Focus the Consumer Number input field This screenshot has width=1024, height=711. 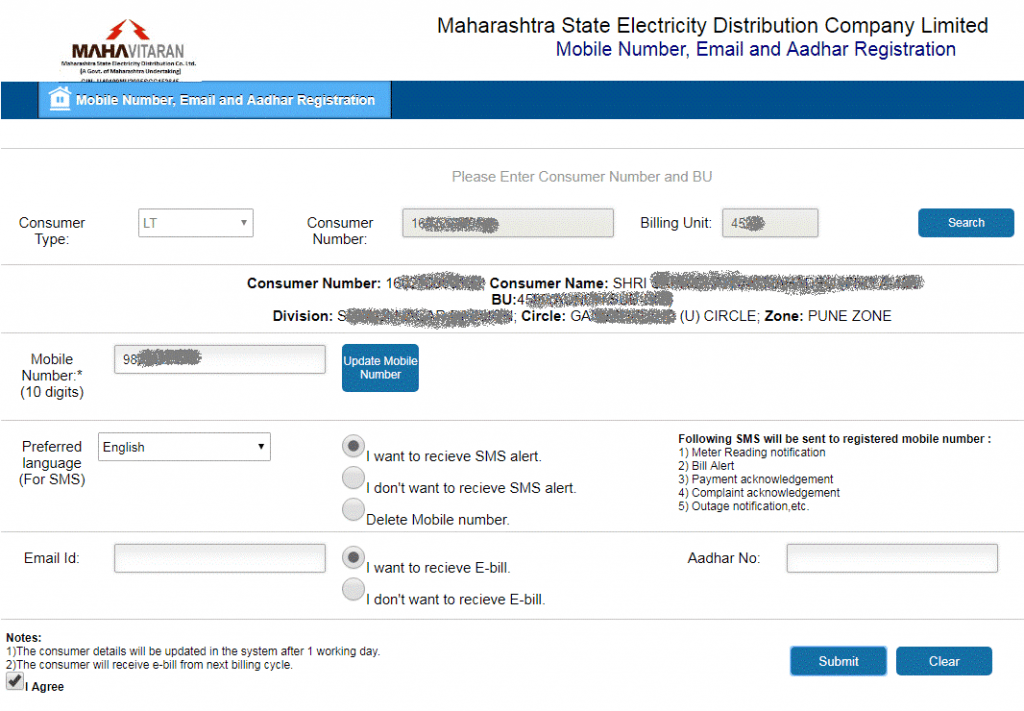pos(507,223)
